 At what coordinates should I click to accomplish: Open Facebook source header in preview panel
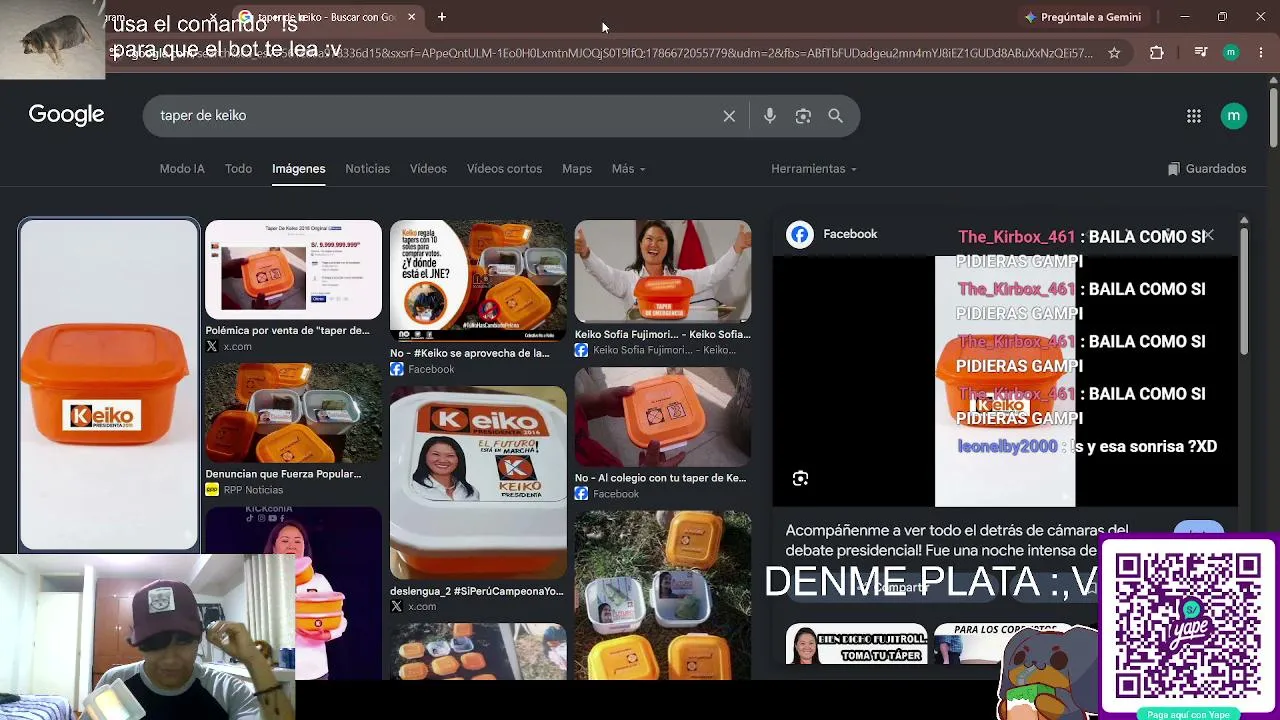point(832,234)
